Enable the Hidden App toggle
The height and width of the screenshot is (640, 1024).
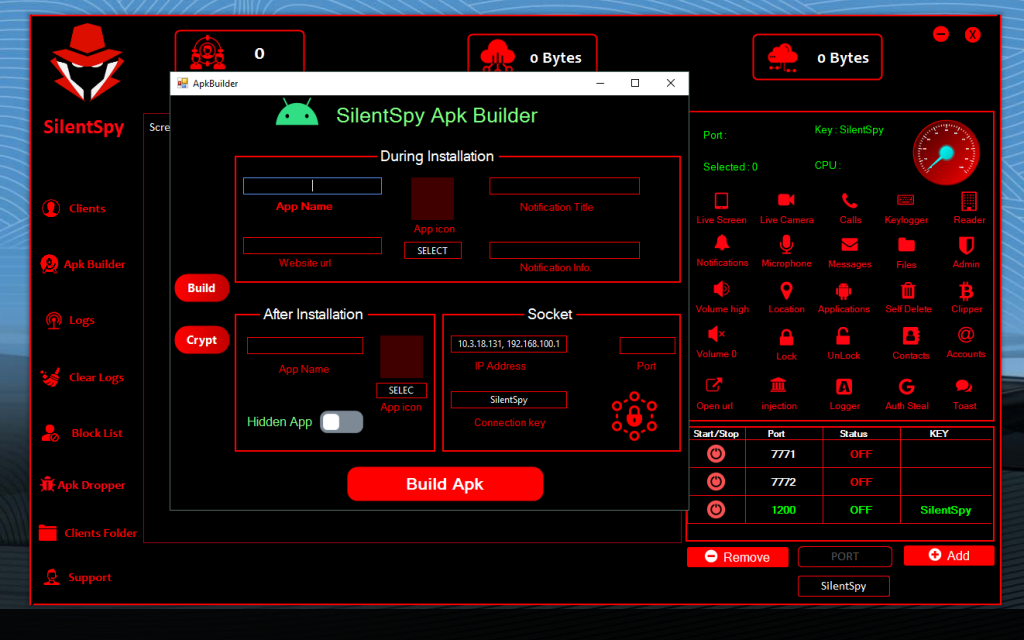tap(340, 422)
